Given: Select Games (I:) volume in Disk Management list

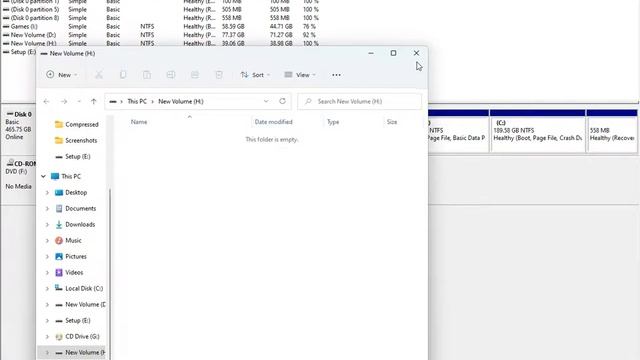Looking at the screenshot, I should point(160,26).
